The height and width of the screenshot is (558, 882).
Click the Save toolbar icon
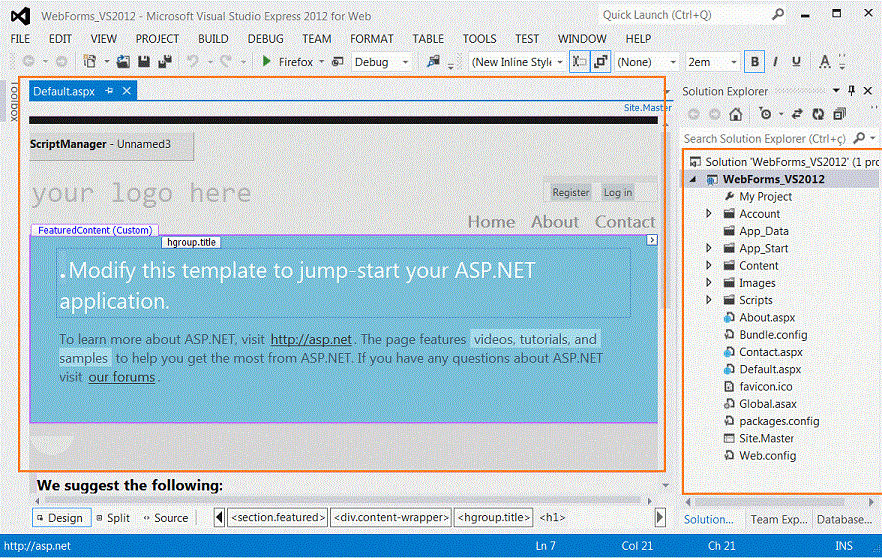coord(144,61)
